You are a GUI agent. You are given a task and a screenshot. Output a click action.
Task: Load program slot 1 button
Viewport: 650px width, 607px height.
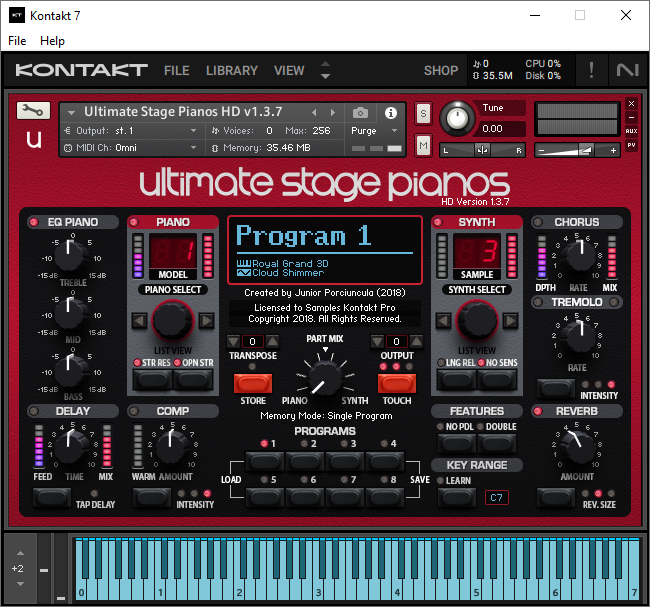click(265, 461)
